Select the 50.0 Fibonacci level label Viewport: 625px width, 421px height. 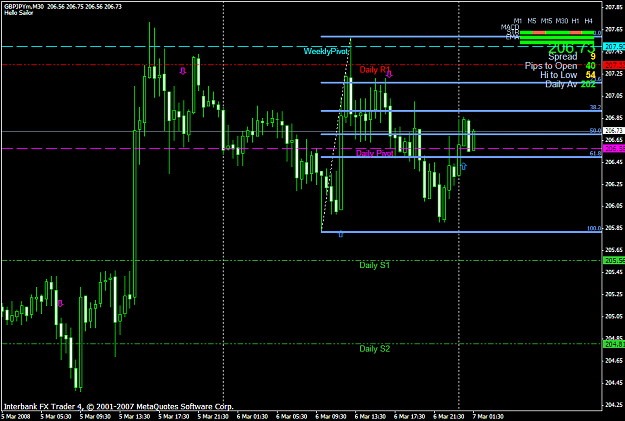coord(595,130)
